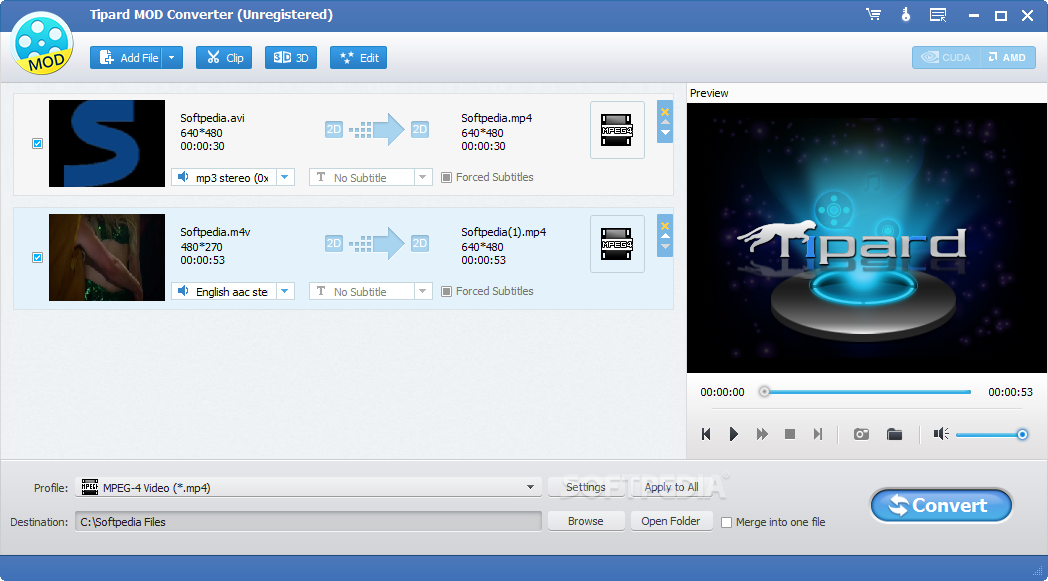
Task: Browse for destination folder
Action: pos(585,521)
